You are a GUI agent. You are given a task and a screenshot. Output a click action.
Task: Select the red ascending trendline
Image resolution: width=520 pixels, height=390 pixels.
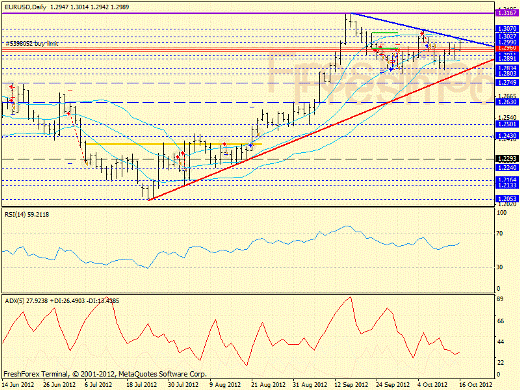320,130
